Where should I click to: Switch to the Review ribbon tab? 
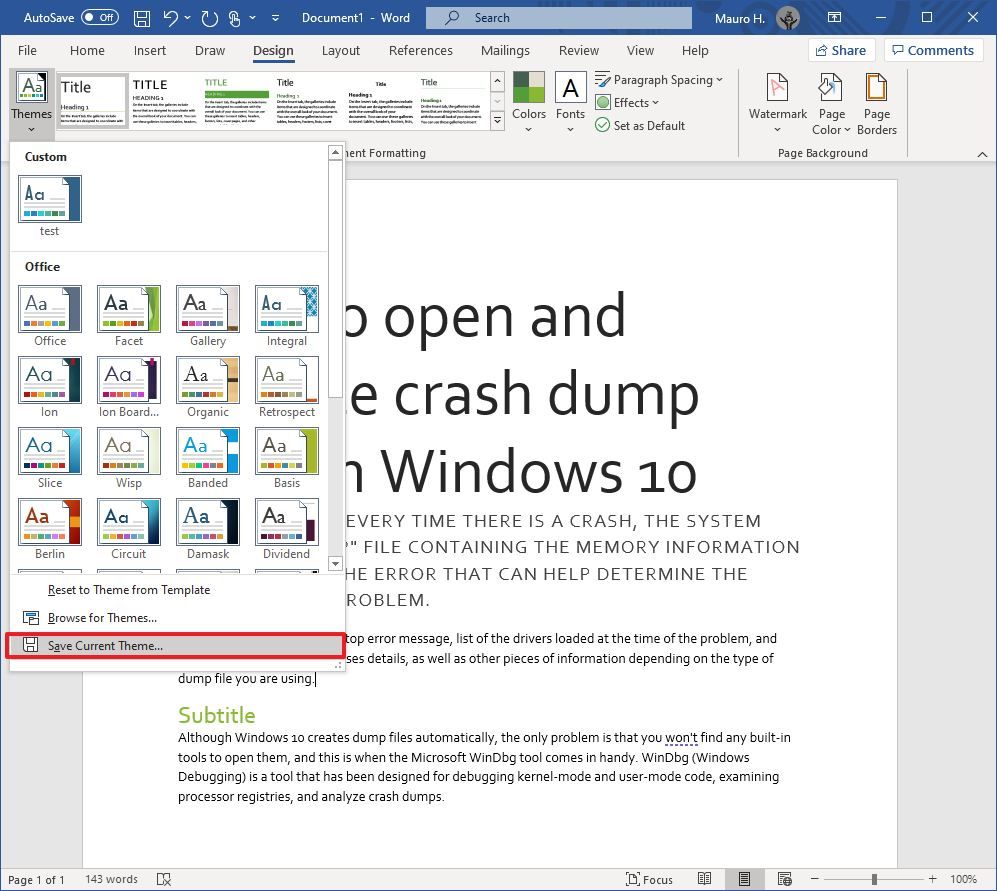pos(579,50)
